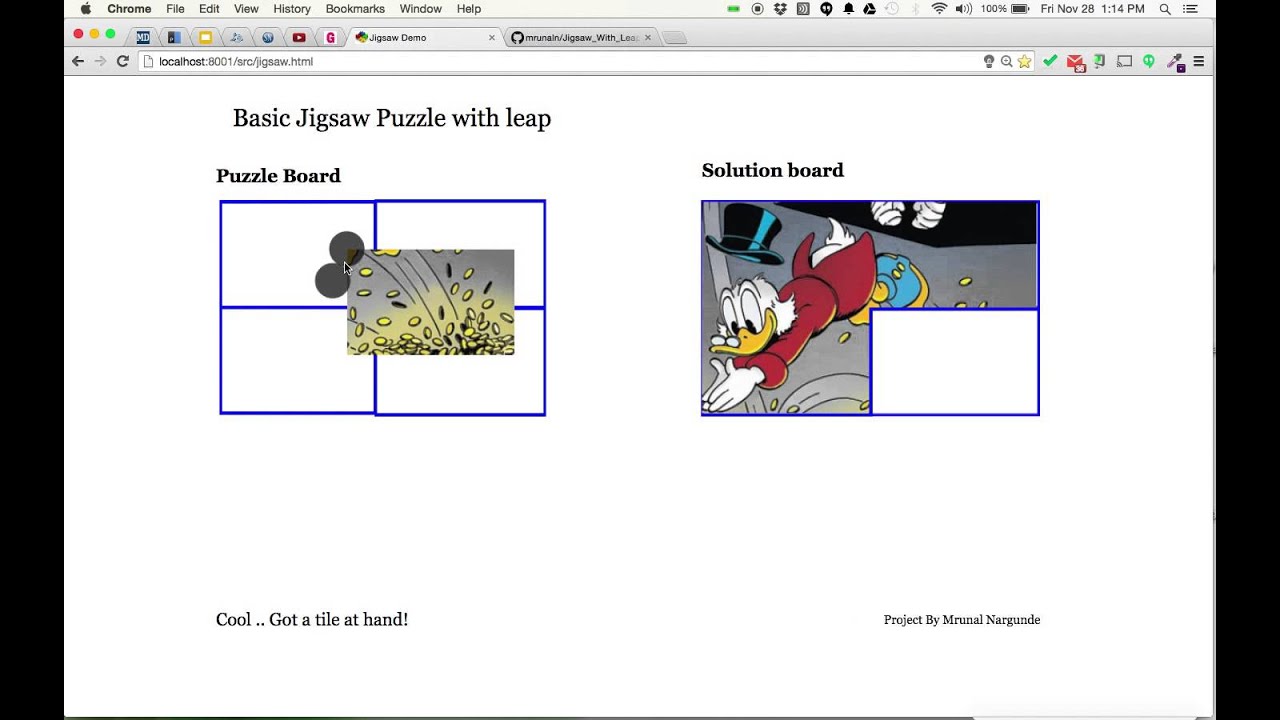The width and height of the screenshot is (1280, 720).
Task: Switch to the pinned pink G tab
Action: tap(330, 38)
